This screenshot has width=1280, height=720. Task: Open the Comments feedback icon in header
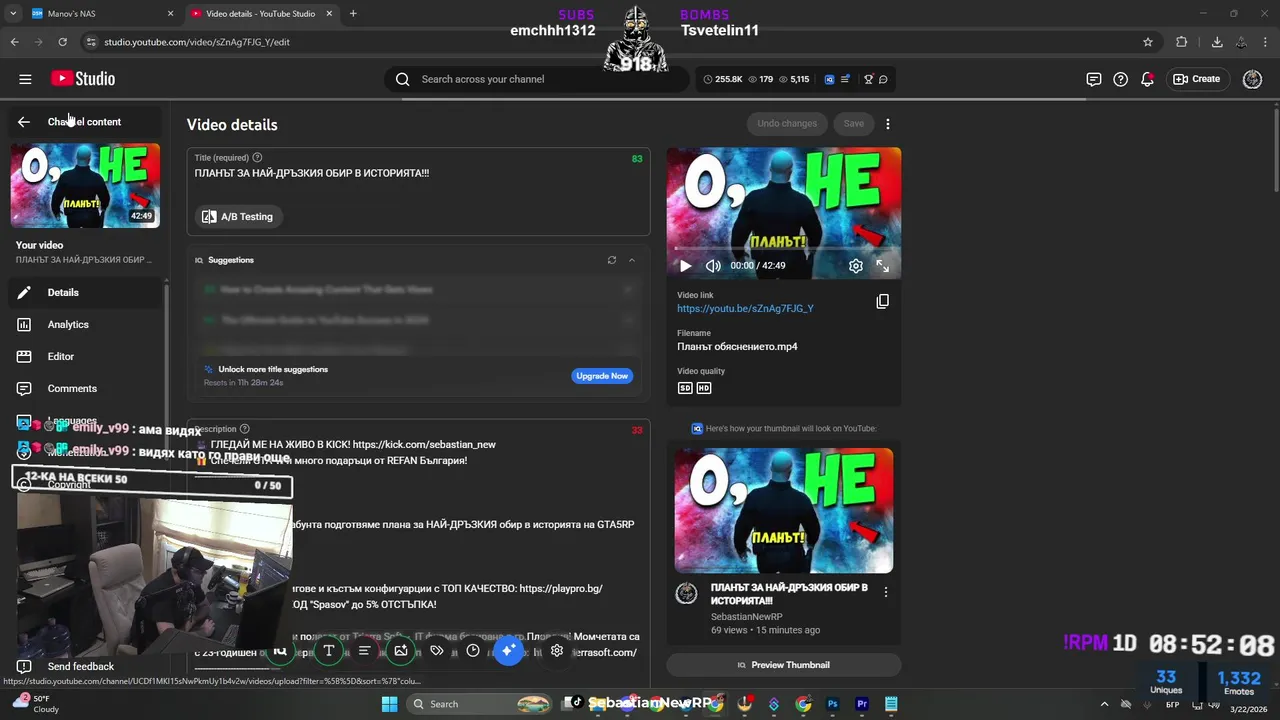(x=1094, y=79)
